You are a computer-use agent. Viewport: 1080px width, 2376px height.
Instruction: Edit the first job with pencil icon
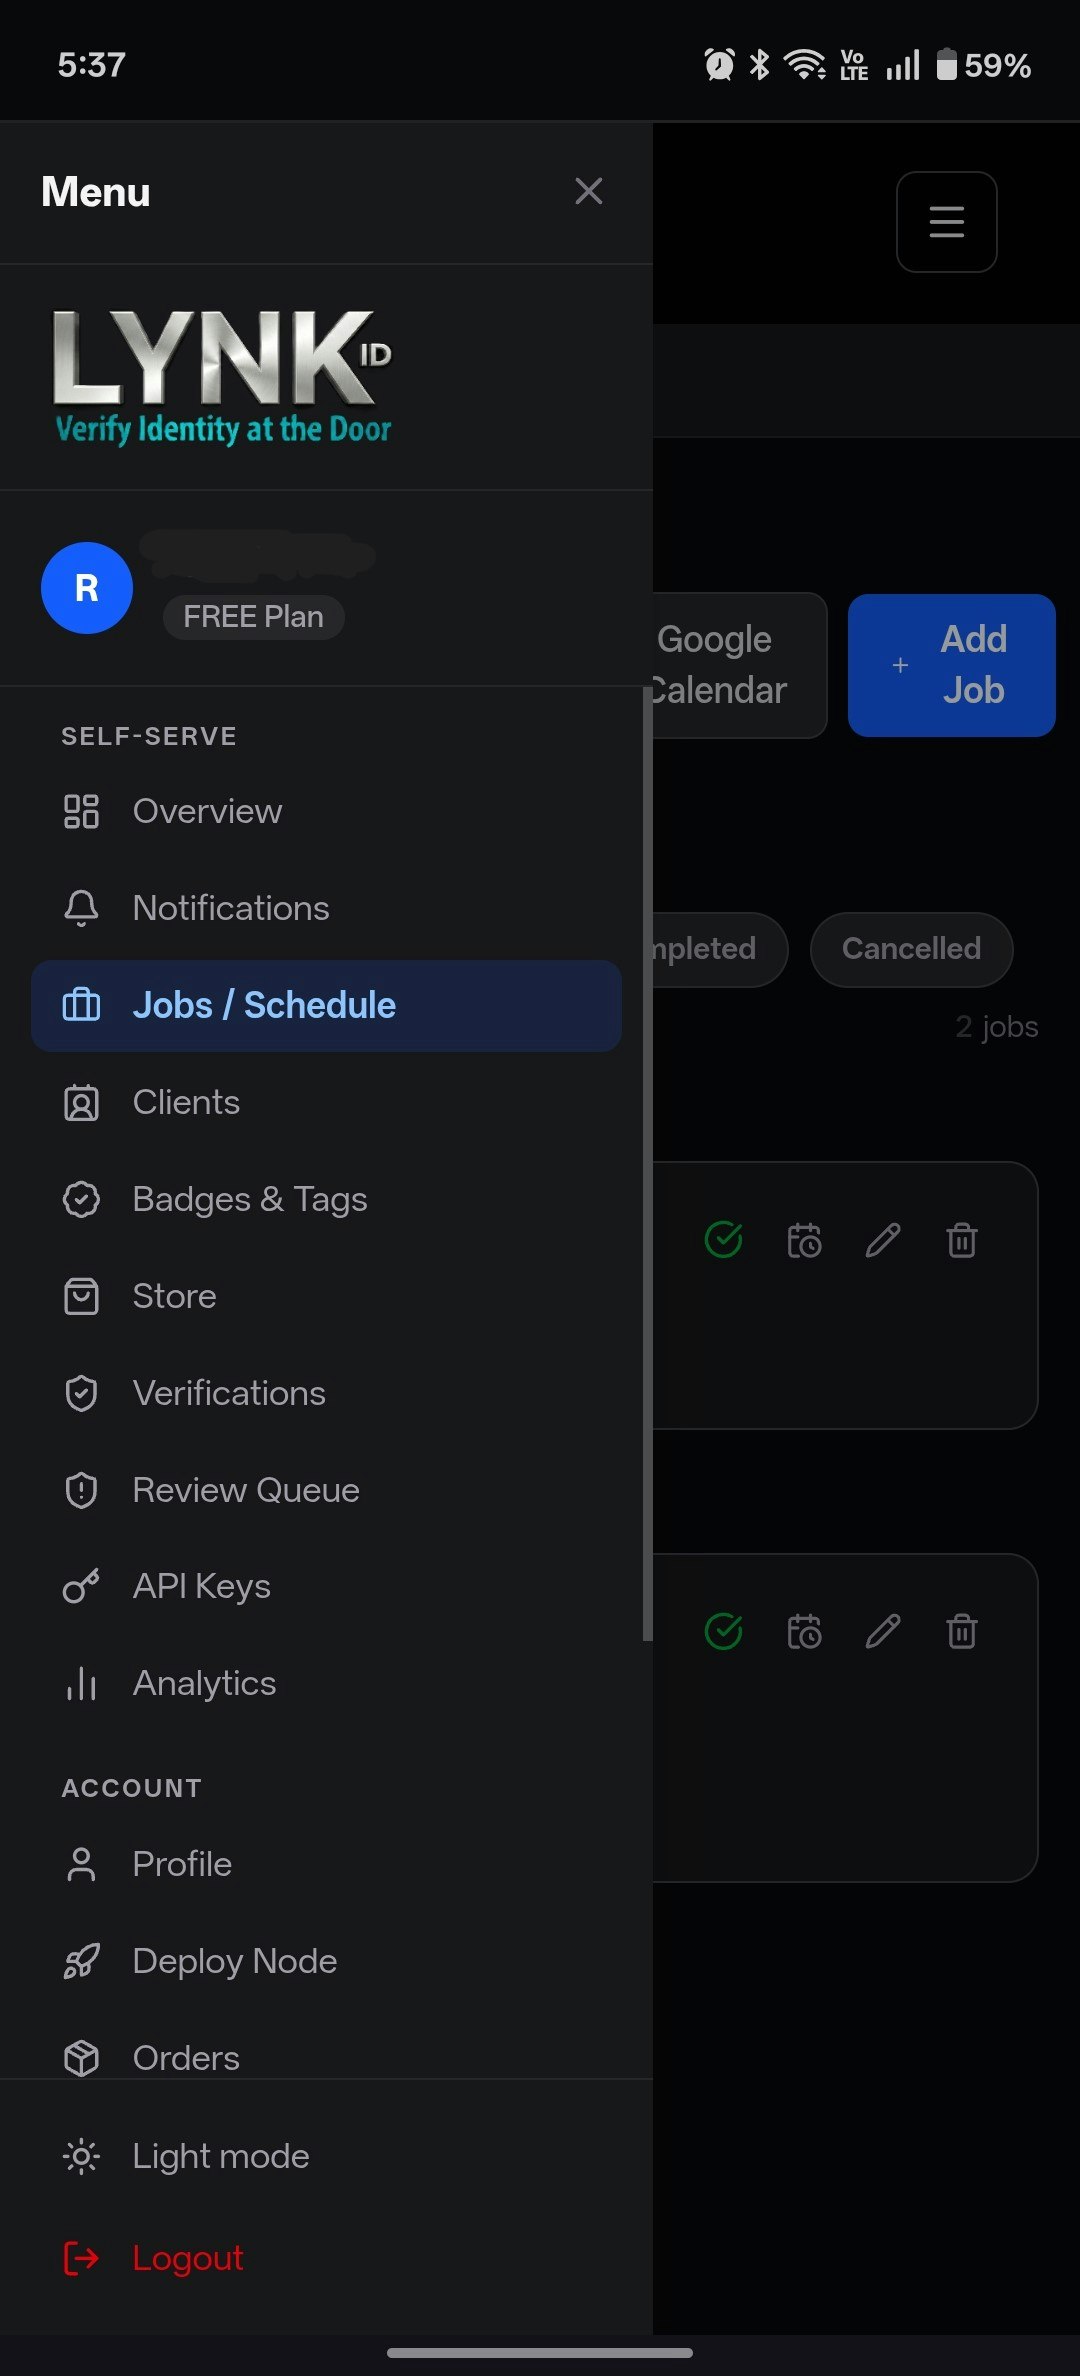(x=883, y=1240)
